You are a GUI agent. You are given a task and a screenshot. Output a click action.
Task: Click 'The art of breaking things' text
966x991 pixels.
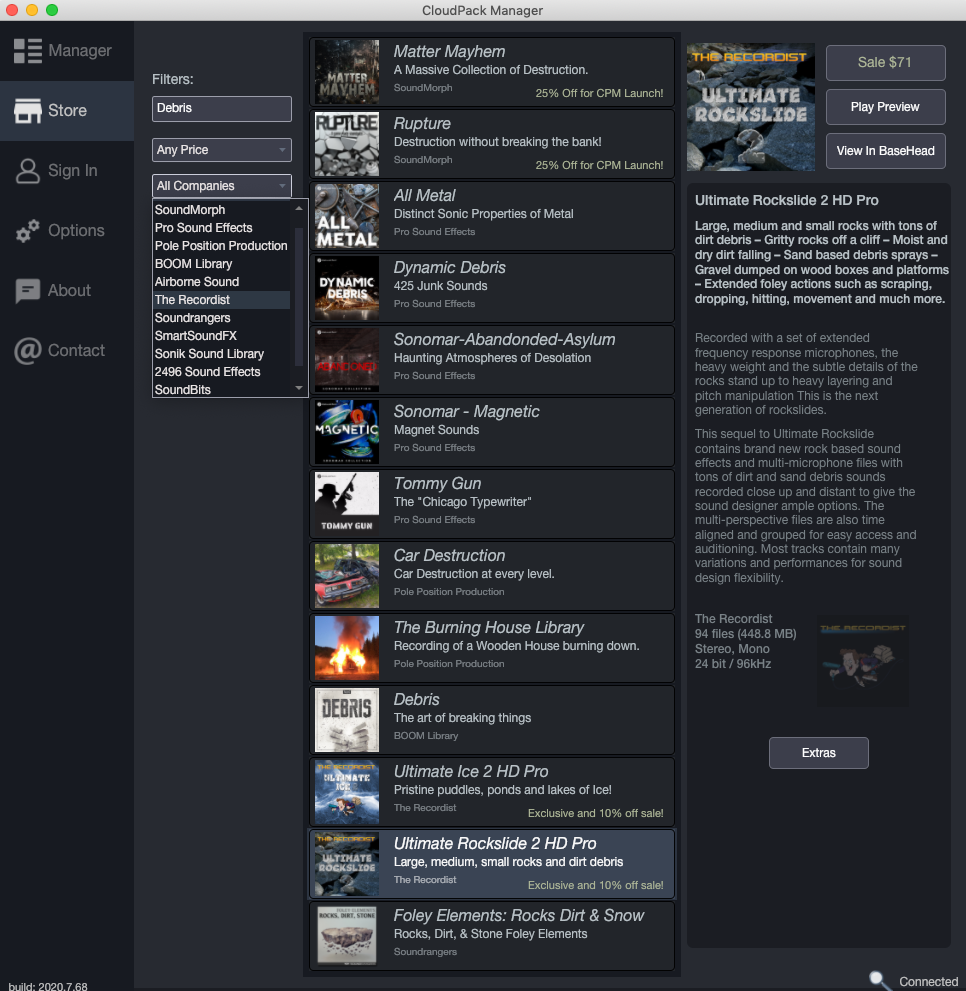tap(462, 718)
